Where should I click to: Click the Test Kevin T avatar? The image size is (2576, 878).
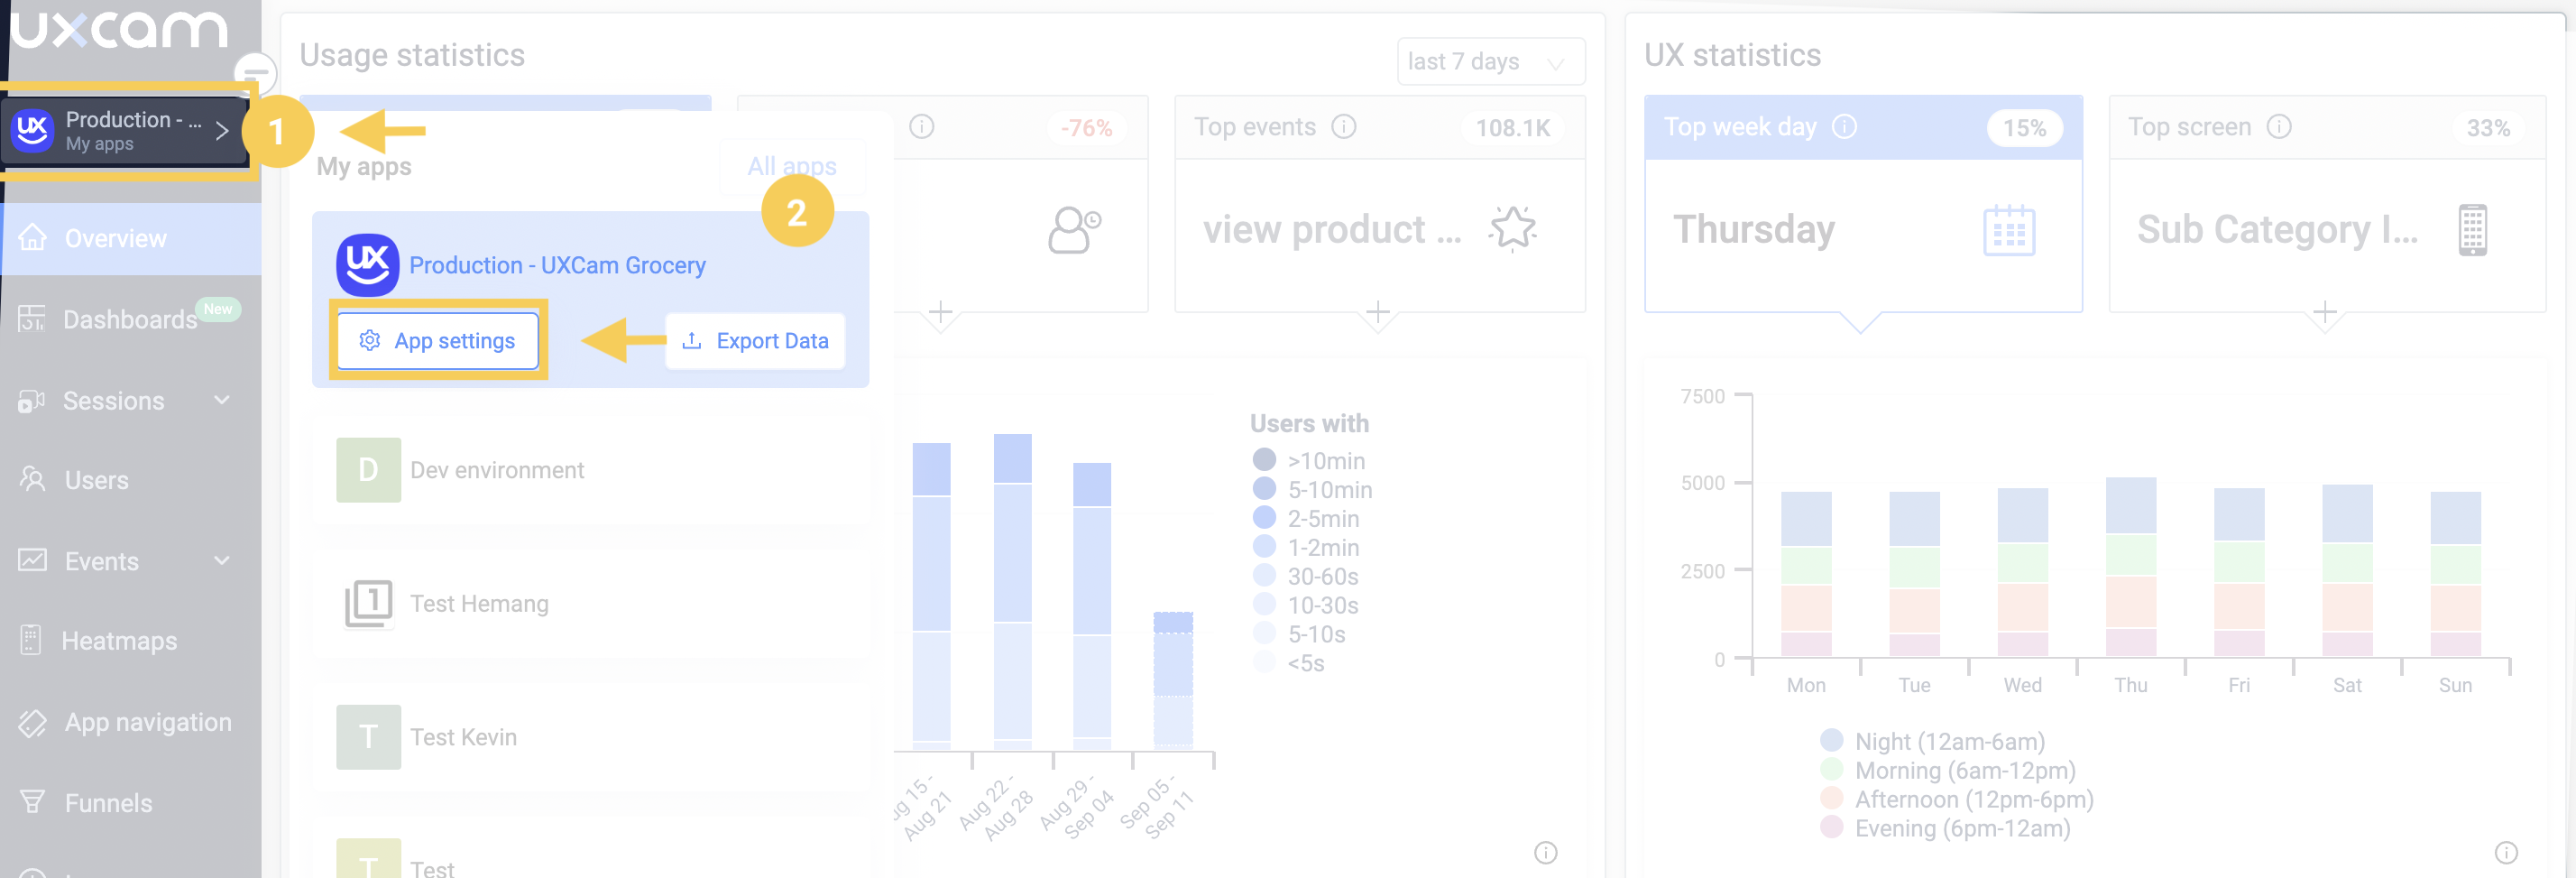coord(368,737)
